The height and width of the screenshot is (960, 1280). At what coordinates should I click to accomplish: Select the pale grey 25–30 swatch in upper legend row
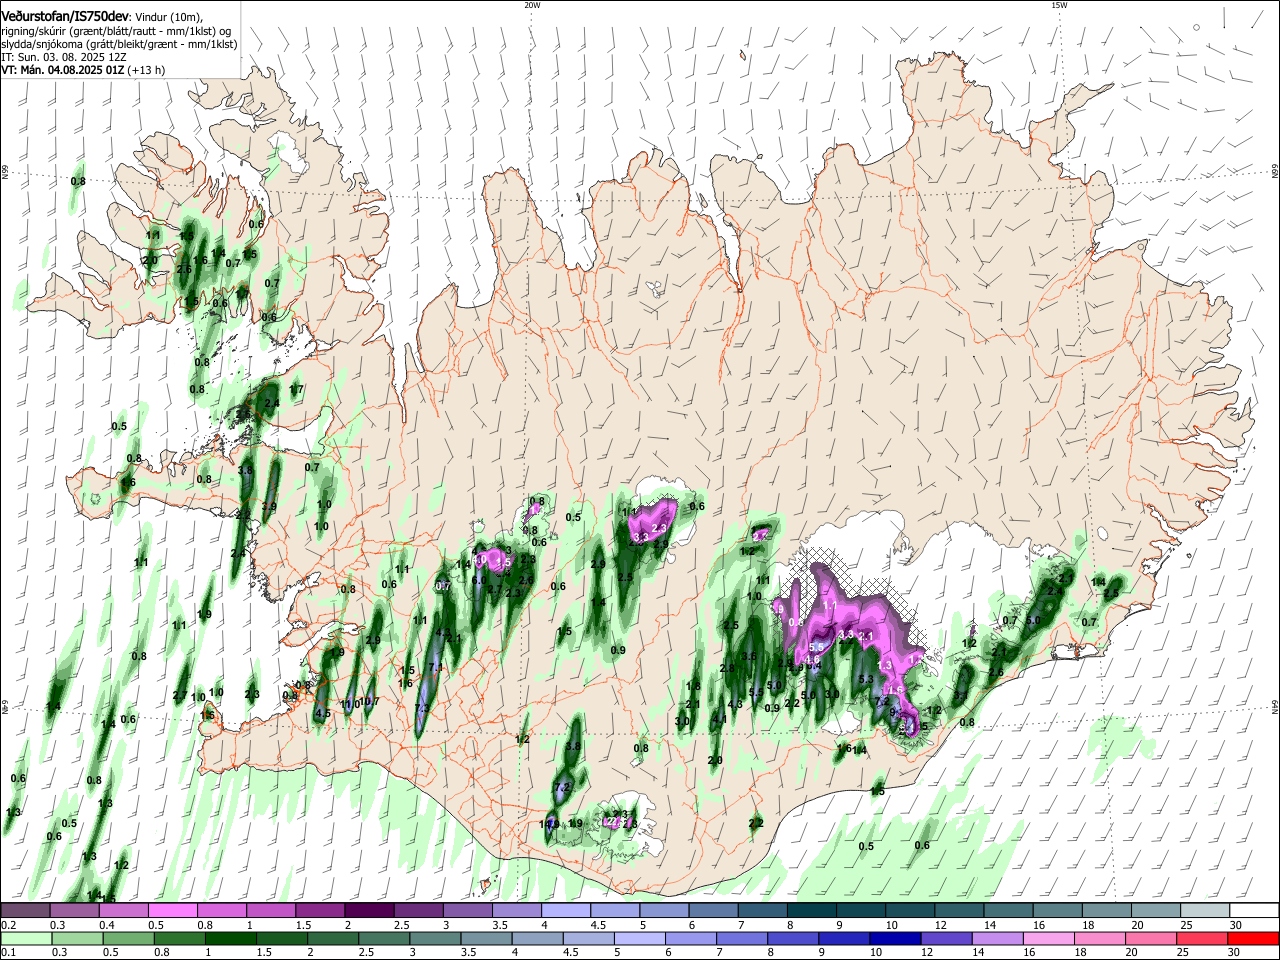tap(1205, 910)
